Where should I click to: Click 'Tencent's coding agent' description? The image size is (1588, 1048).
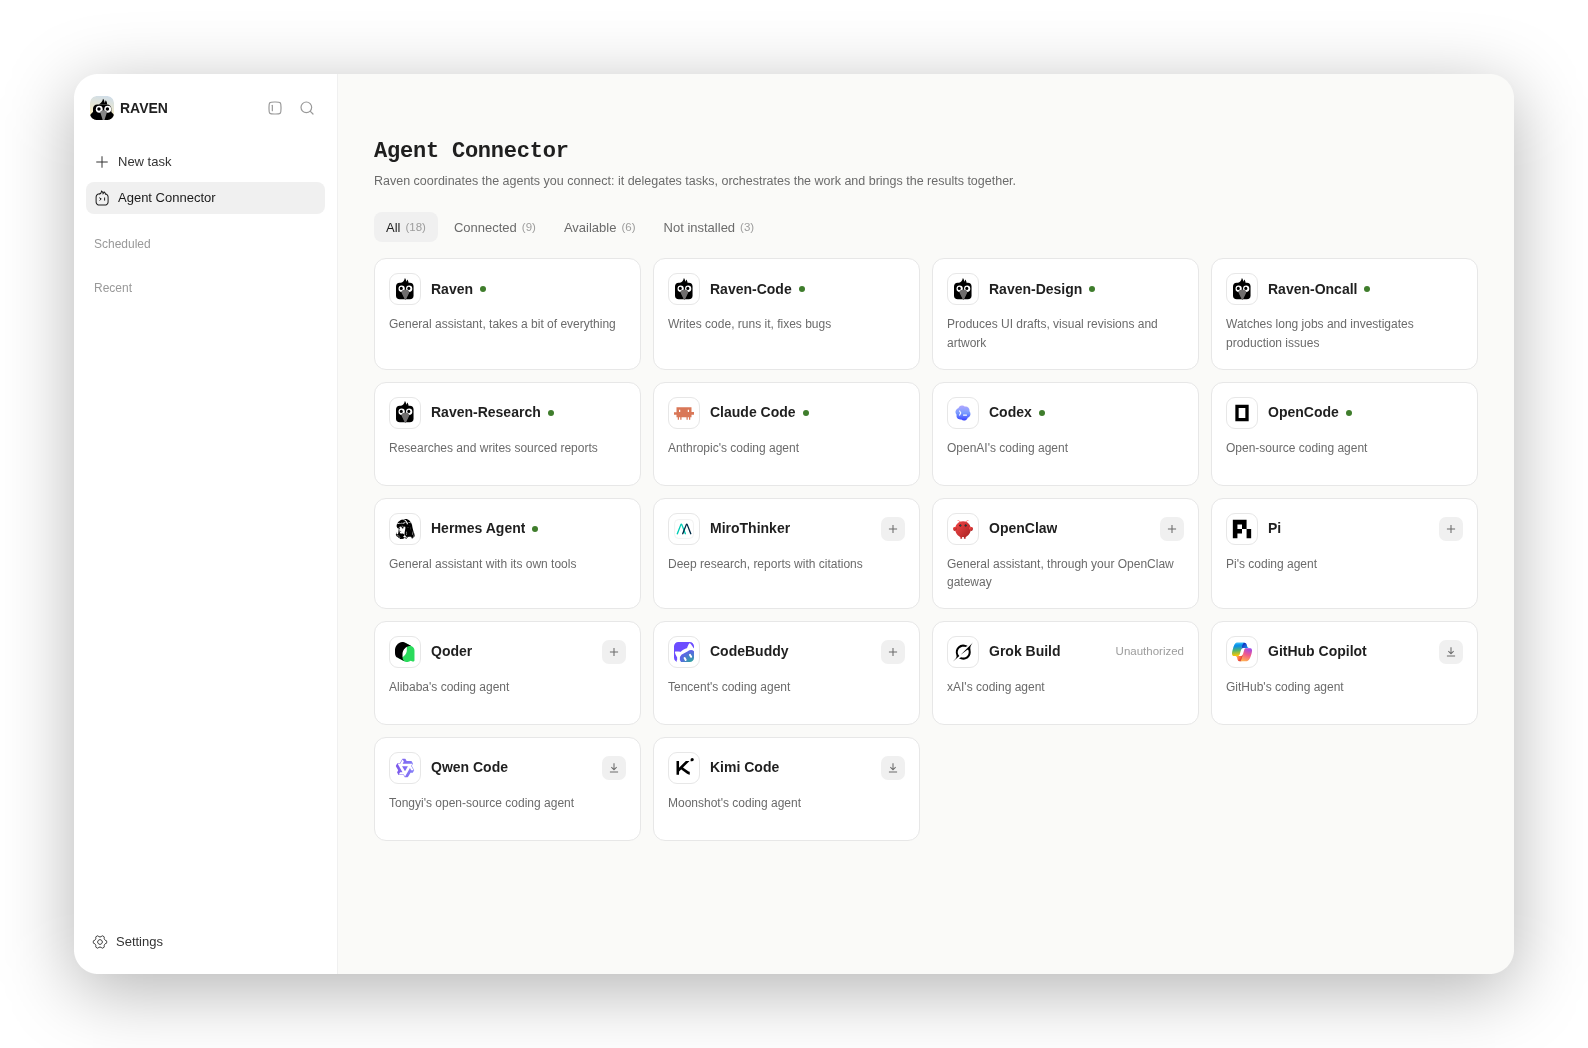pos(729,687)
